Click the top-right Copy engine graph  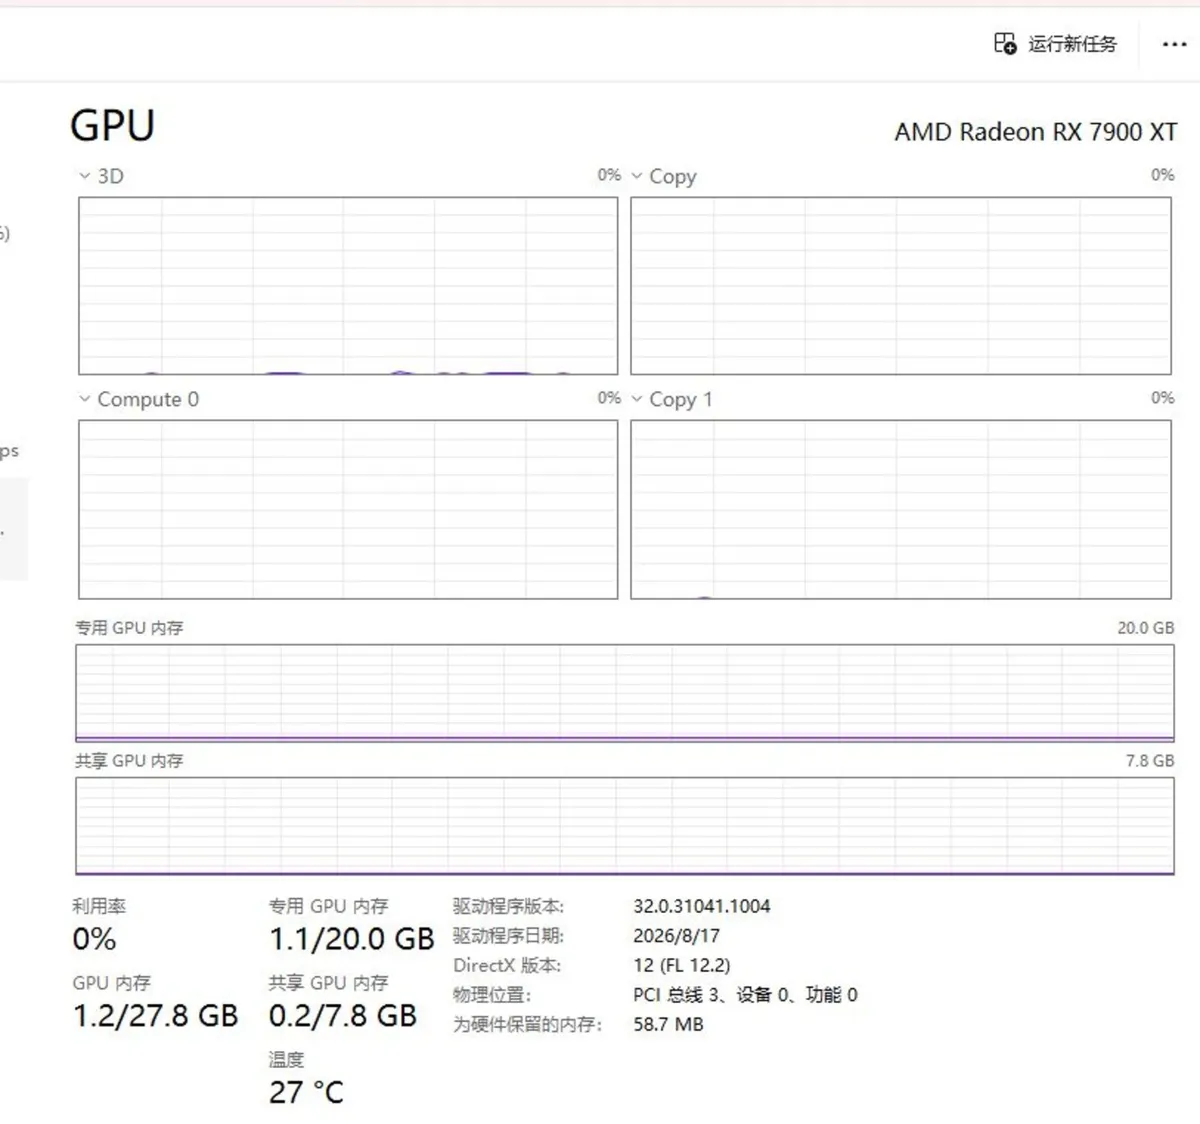[901, 286]
